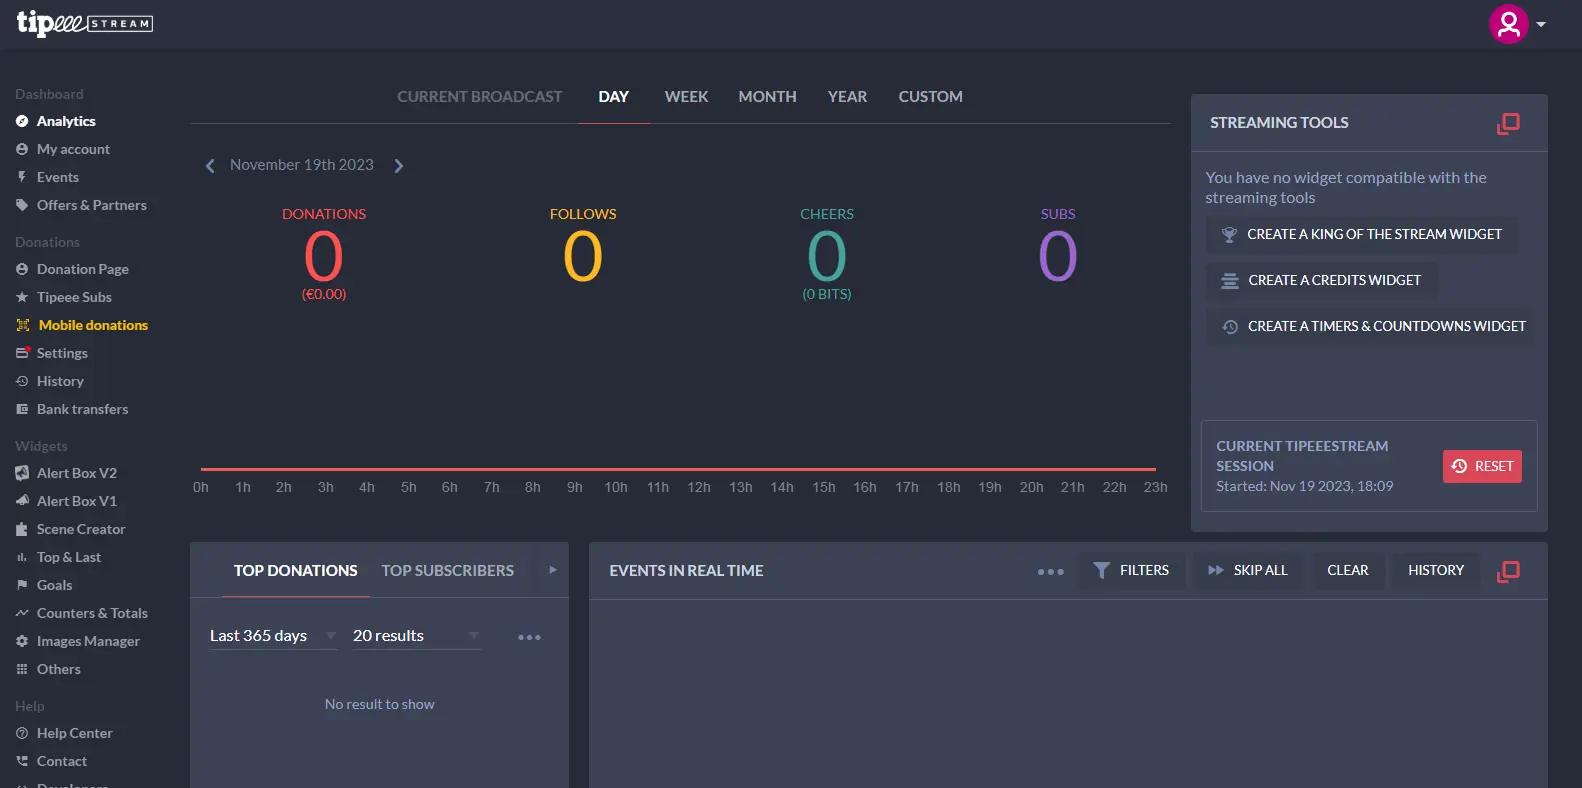Open events History

pos(1435,570)
